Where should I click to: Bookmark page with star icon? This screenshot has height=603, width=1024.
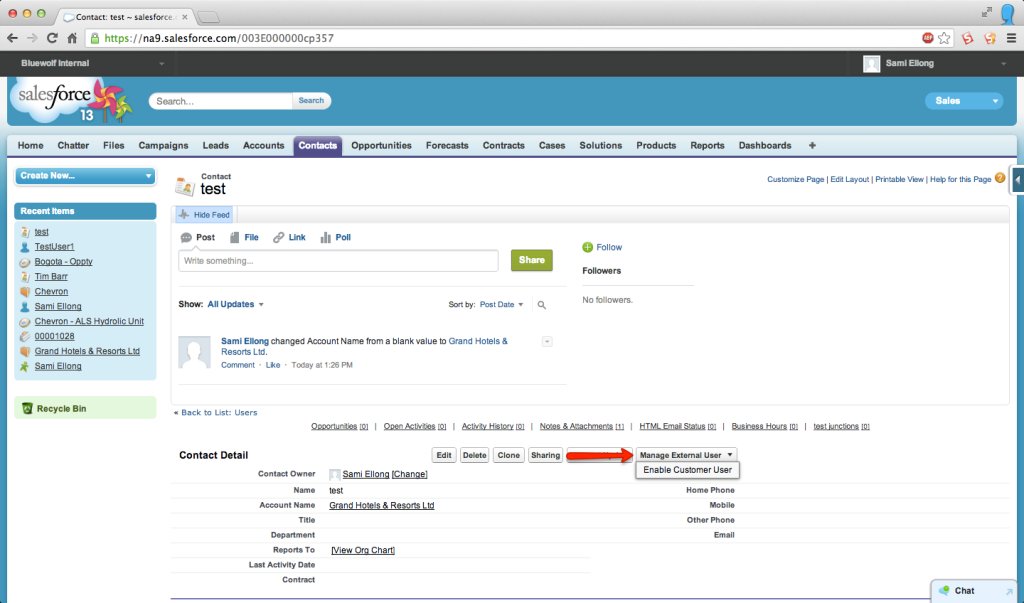pos(944,38)
